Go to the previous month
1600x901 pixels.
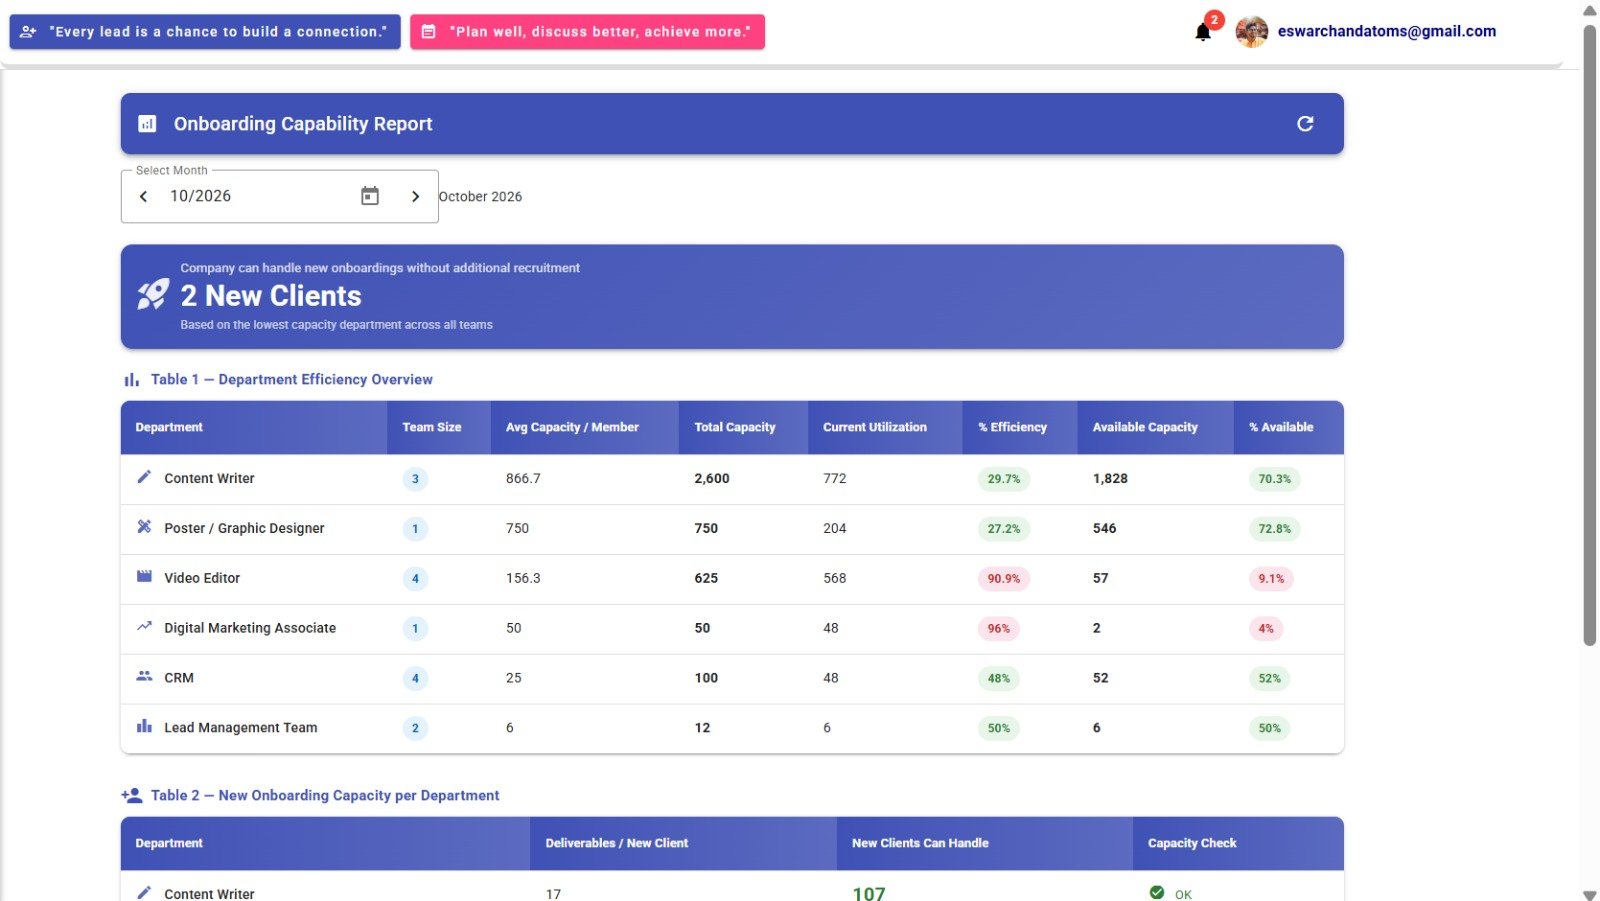[143, 197]
